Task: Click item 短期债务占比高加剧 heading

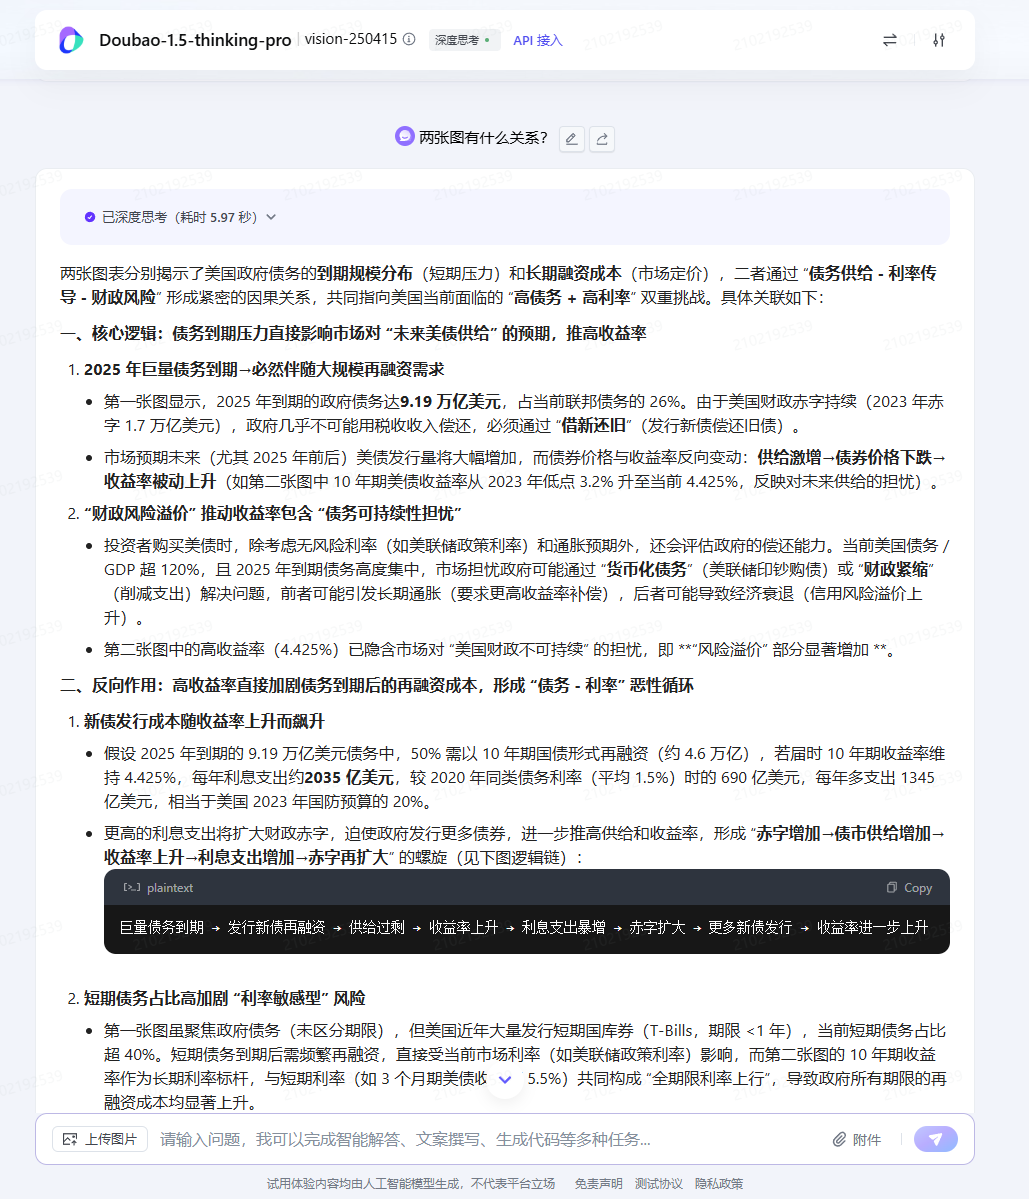Action: click(224, 999)
